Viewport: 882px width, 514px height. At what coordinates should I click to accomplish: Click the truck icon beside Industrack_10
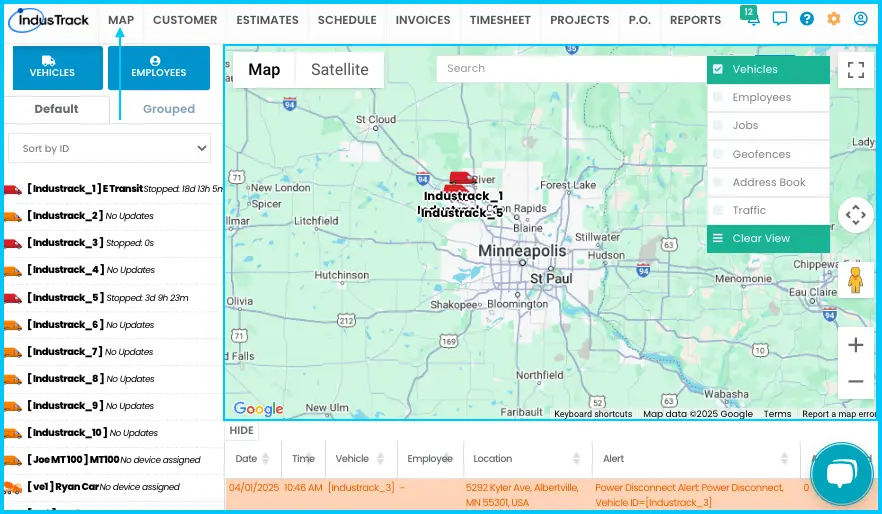(x=13, y=433)
